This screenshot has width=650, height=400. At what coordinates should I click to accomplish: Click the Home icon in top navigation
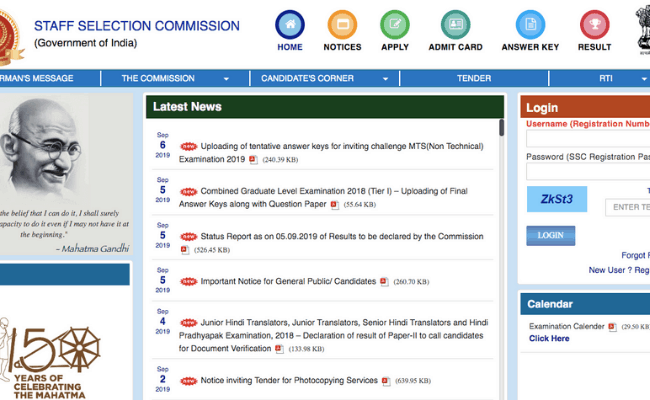tap(290, 25)
